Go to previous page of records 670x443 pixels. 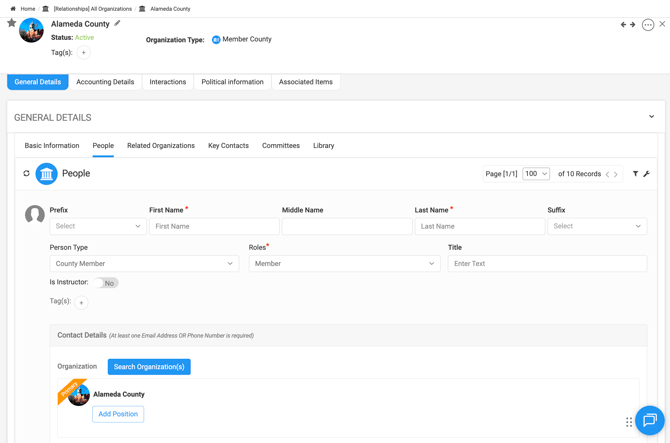click(607, 174)
